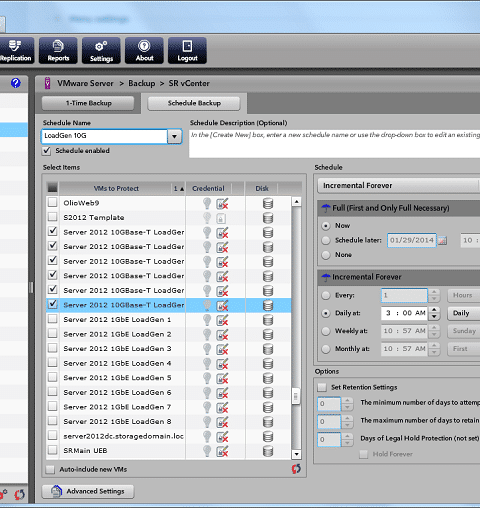Select the Monthly at radio button

click(x=326, y=349)
